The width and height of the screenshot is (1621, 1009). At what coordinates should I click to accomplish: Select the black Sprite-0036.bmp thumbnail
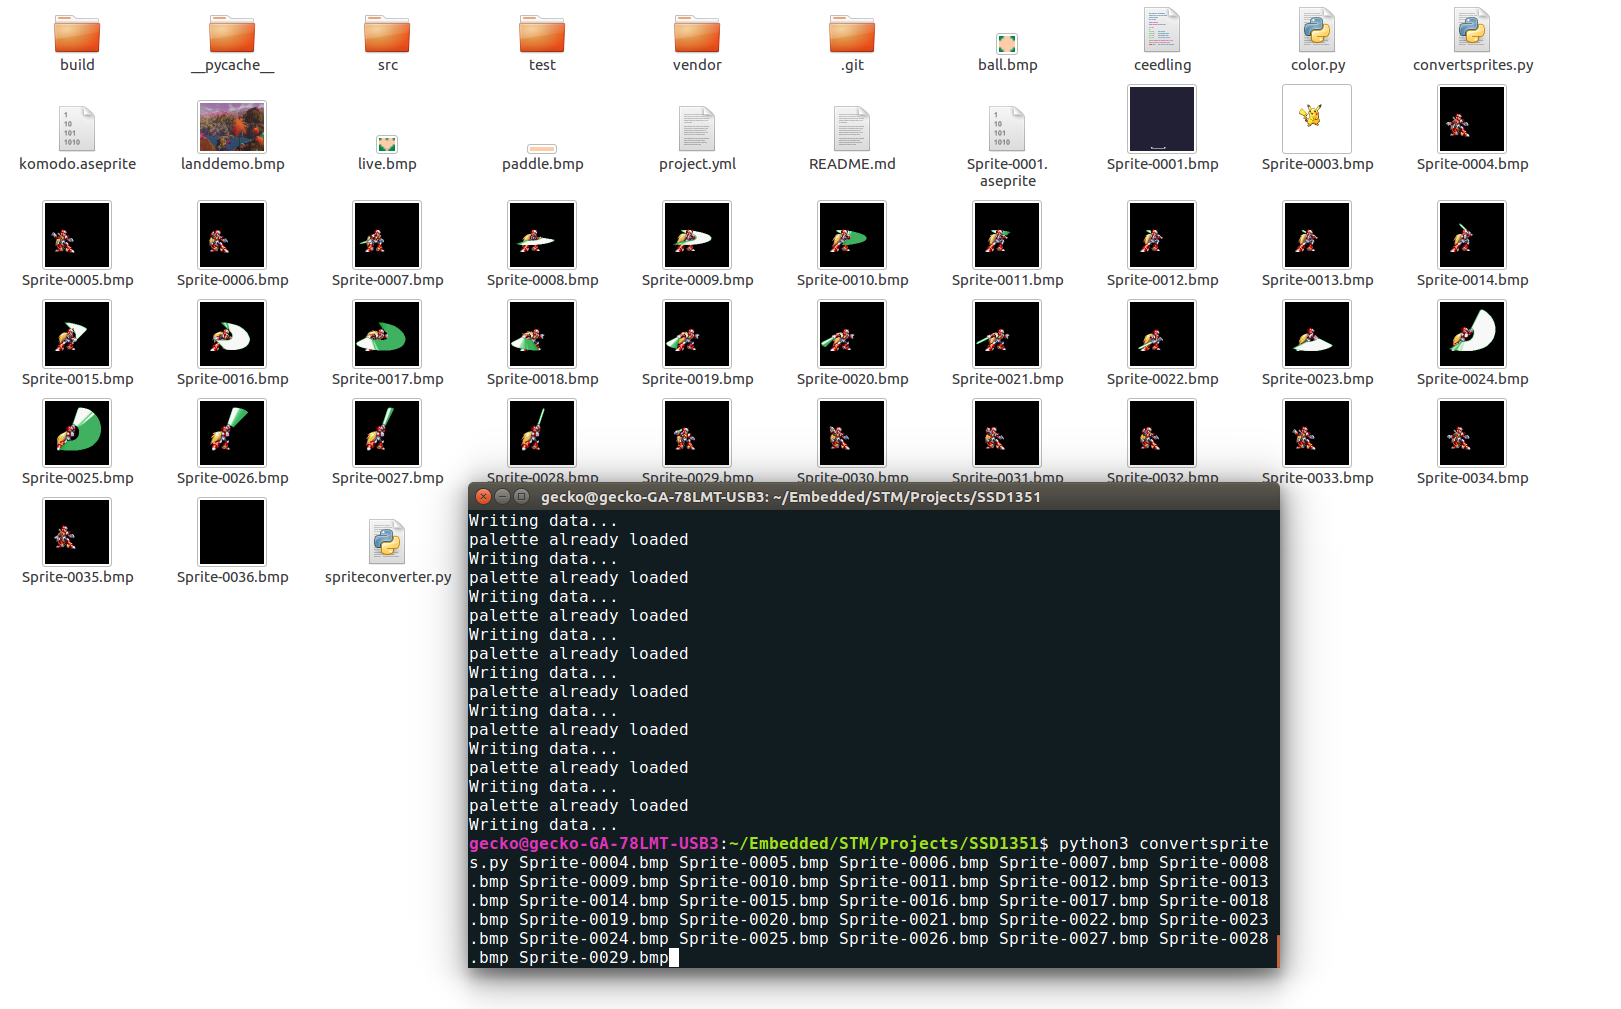click(x=232, y=532)
